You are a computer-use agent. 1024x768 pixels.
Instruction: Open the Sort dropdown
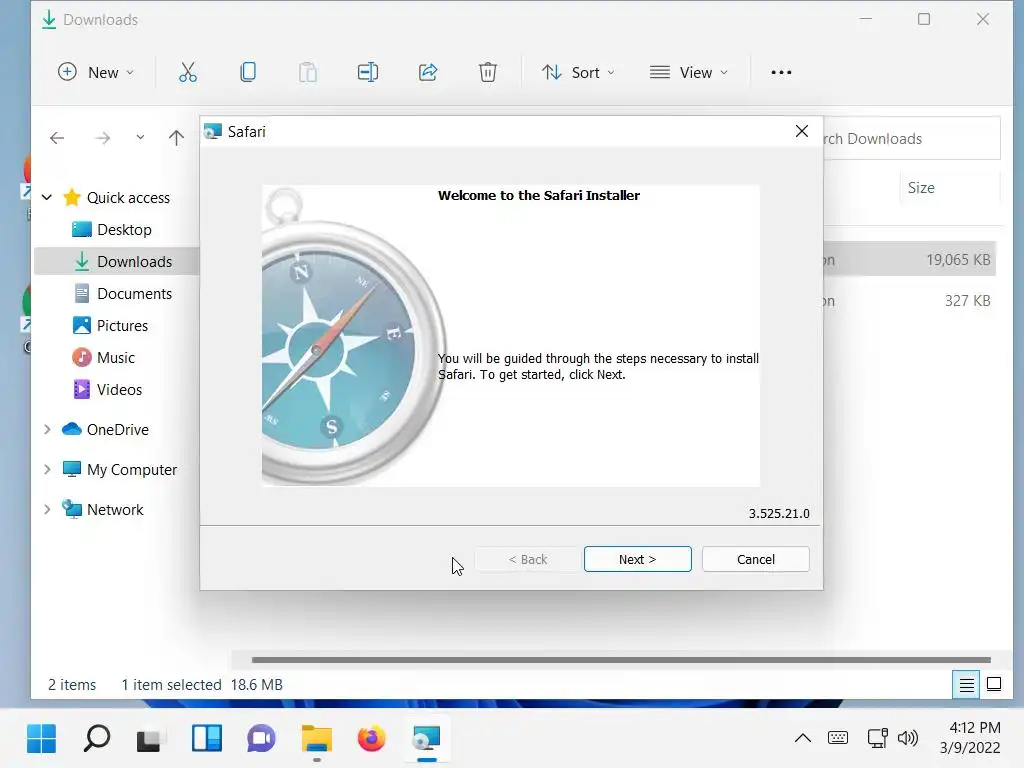coord(578,72)
